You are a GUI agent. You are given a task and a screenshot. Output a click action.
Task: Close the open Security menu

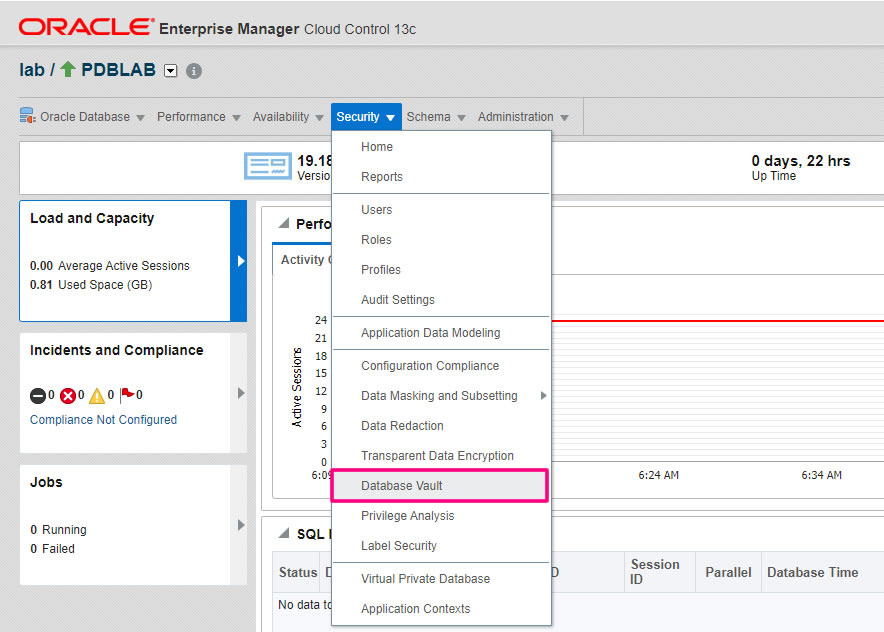point(366,117)
